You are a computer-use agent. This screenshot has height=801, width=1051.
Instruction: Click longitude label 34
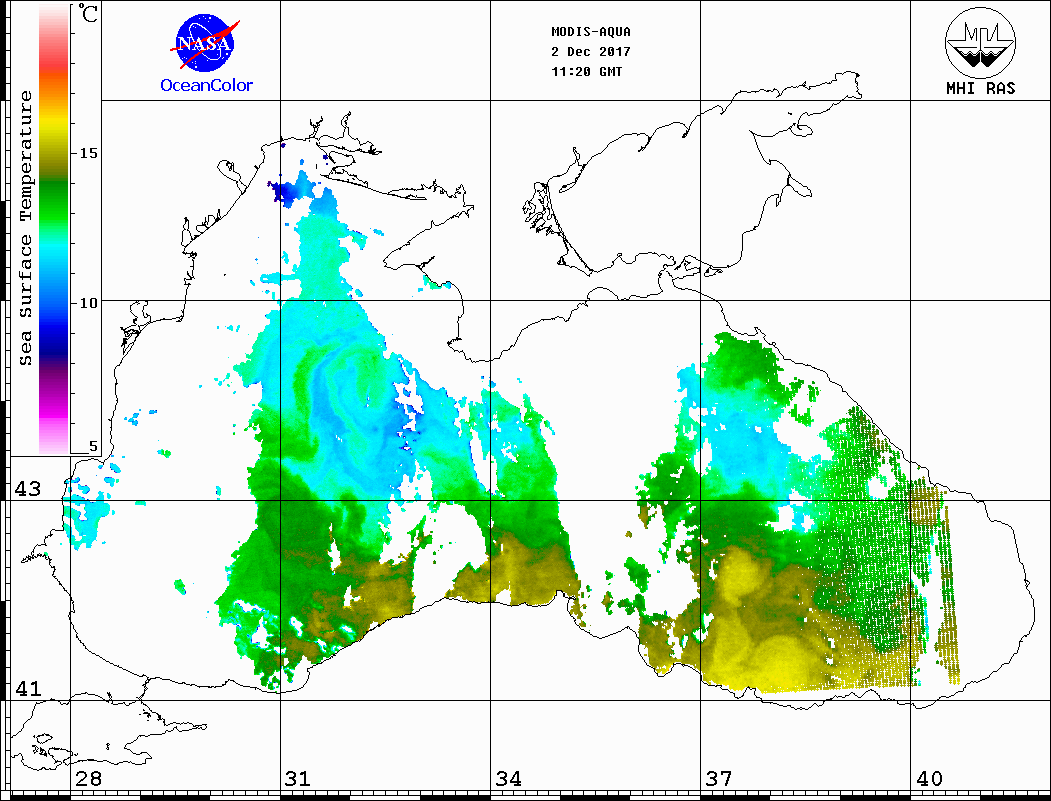pos(509,779)
